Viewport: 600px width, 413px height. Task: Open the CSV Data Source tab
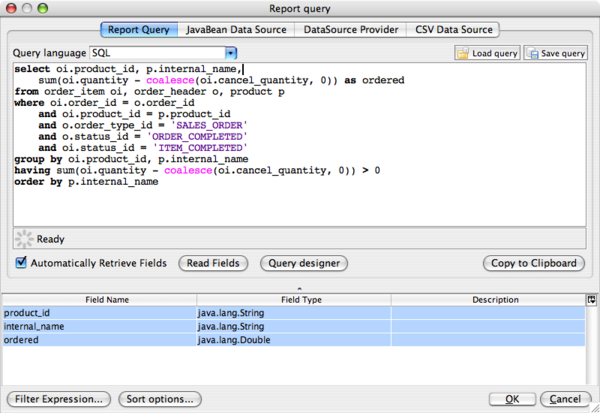[453, 30]
